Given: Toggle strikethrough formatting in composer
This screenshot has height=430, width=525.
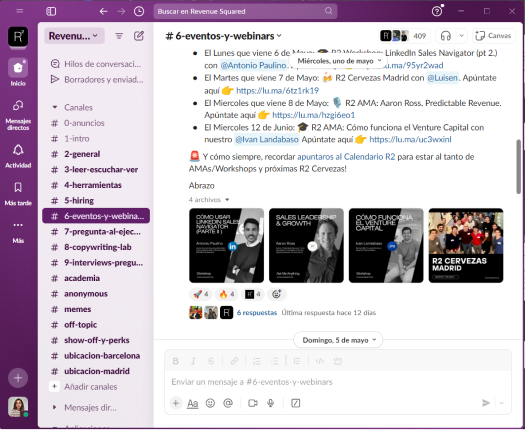Looking at the screenshot, I should [x=211, y=361].
